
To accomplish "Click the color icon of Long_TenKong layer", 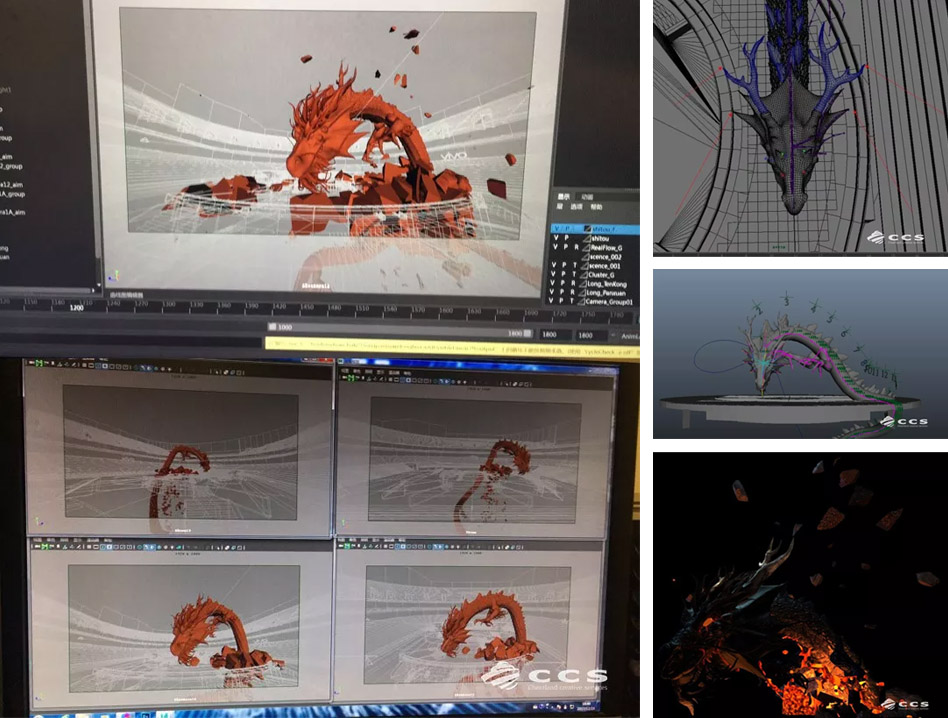I will tap(583, 284).
